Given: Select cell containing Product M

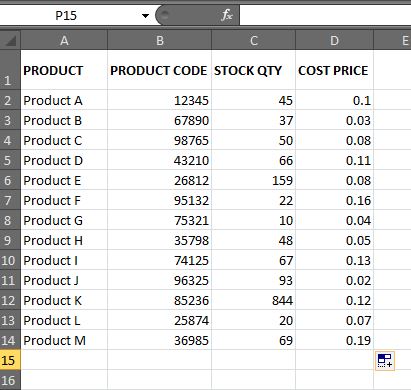Looking at the screenshot, I should 64,340.
